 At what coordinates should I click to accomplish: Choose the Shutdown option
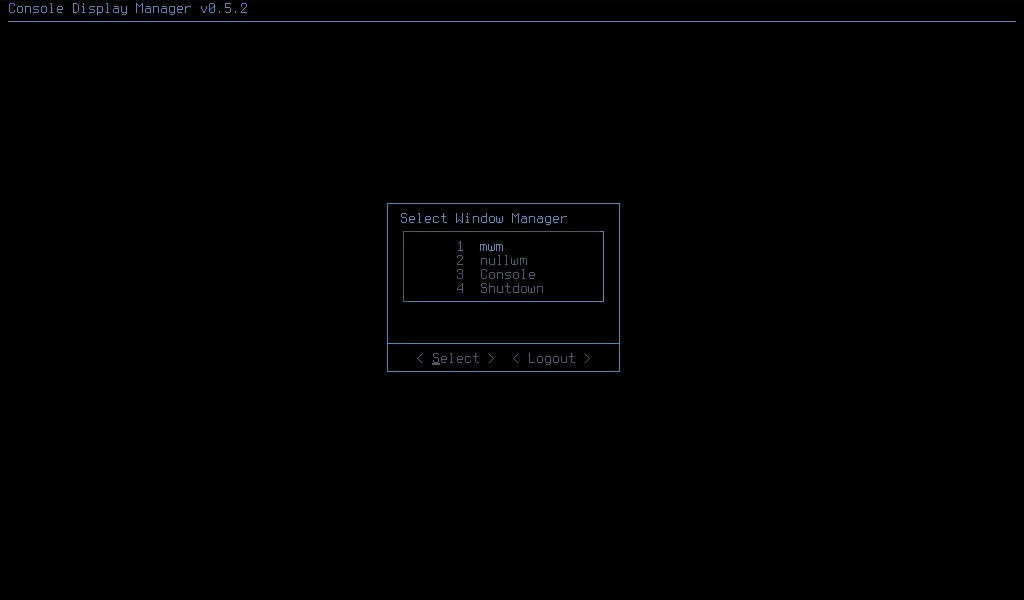click(511, 288)
